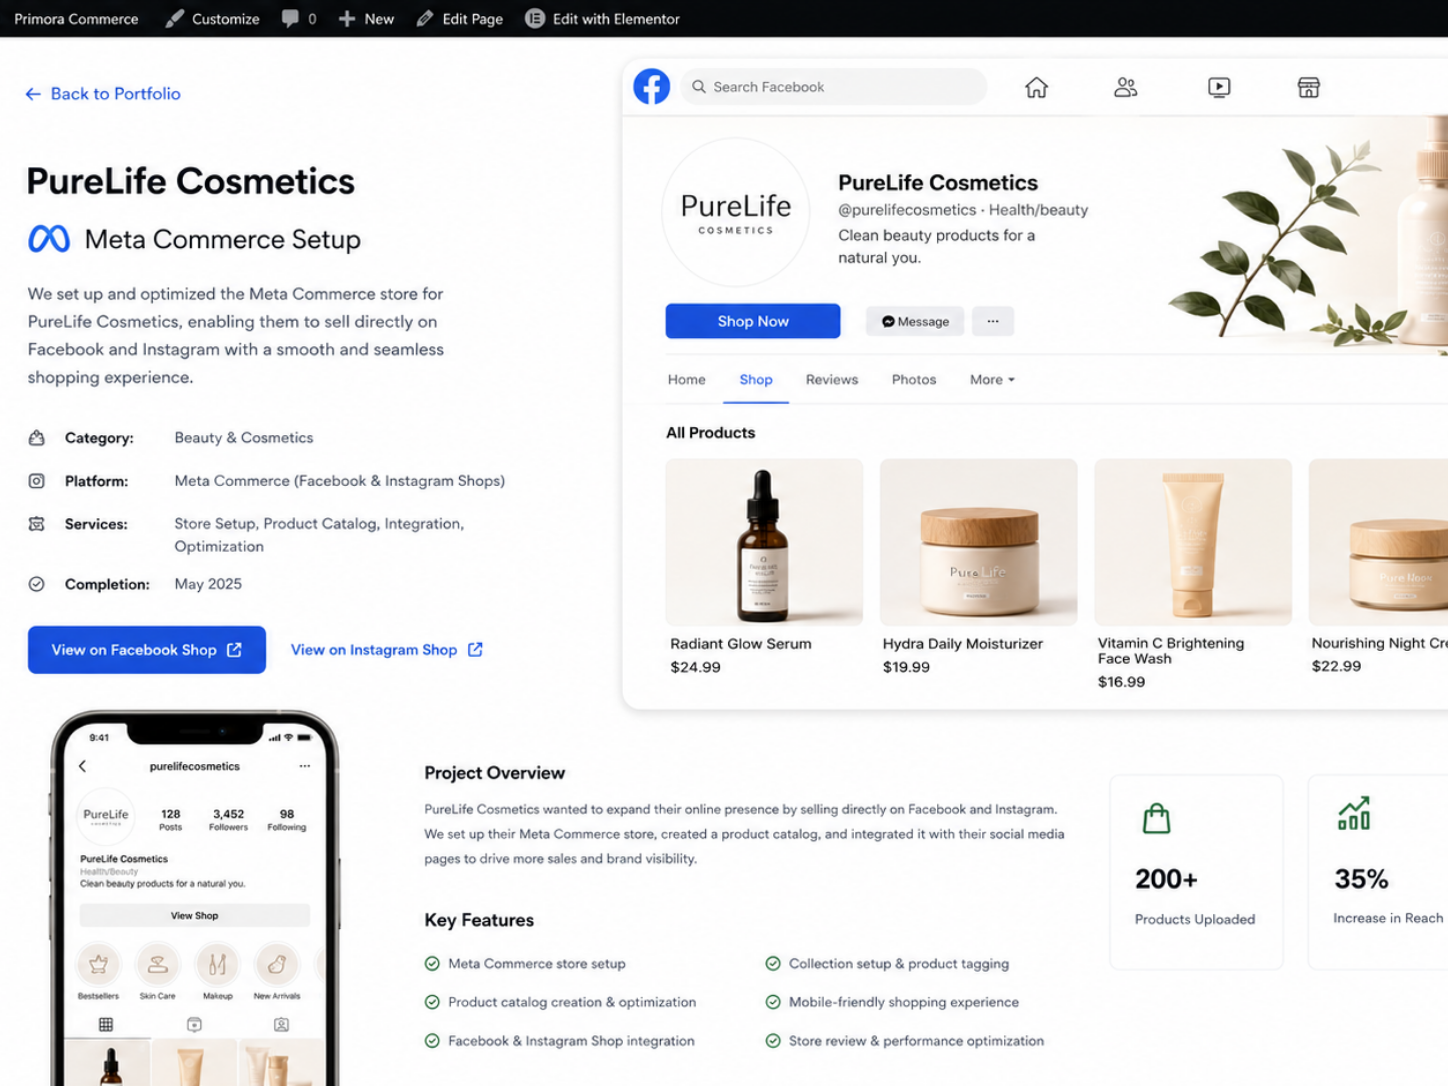Click the shopping bag icon above 200+
Image resolution: width=1448 pixels, height=1086 pixels.
pos(1156,818)
